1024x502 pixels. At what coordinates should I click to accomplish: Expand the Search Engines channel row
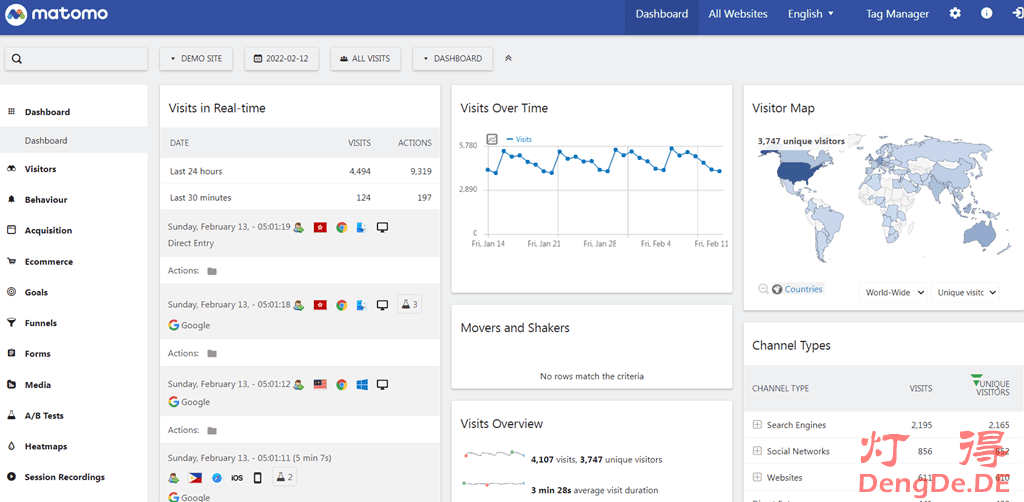(757, 425)
